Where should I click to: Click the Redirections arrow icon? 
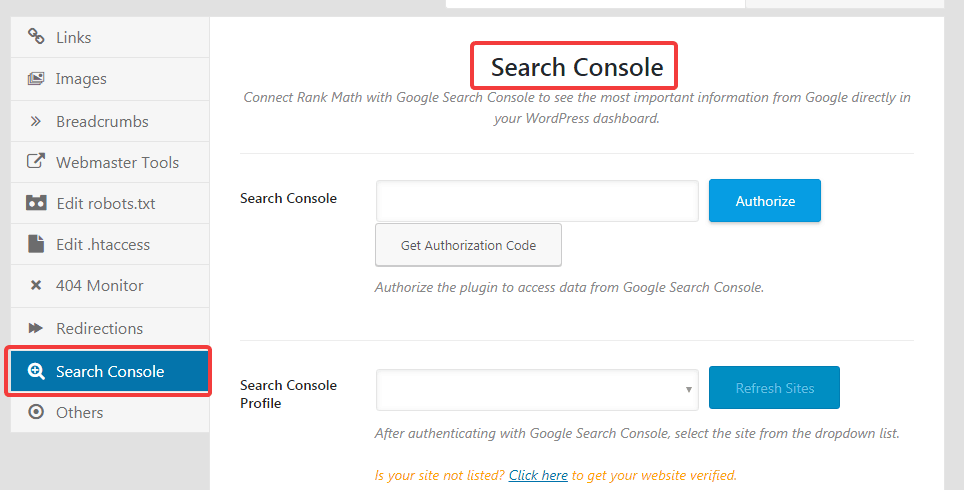click(36, 328)
